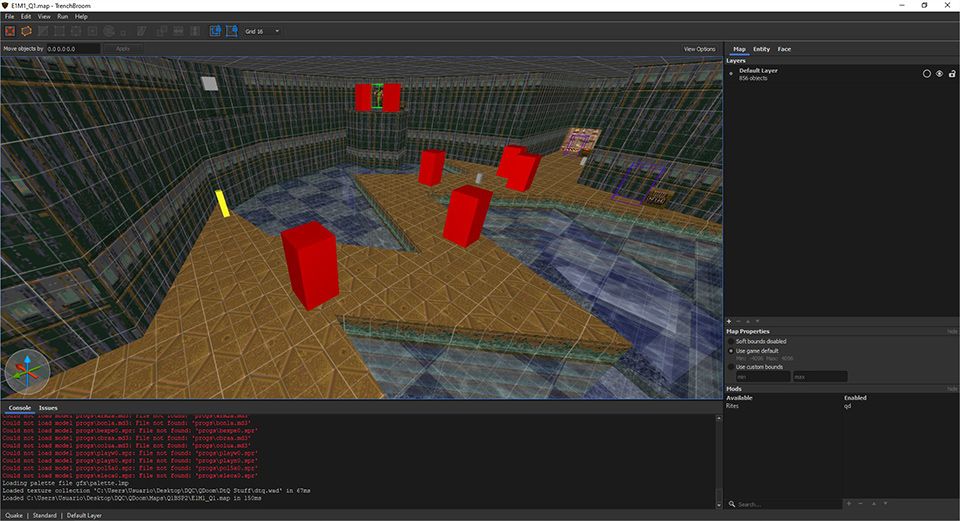
Task: Toggle texture lock icon in toolbar
Action: [216, 31]
